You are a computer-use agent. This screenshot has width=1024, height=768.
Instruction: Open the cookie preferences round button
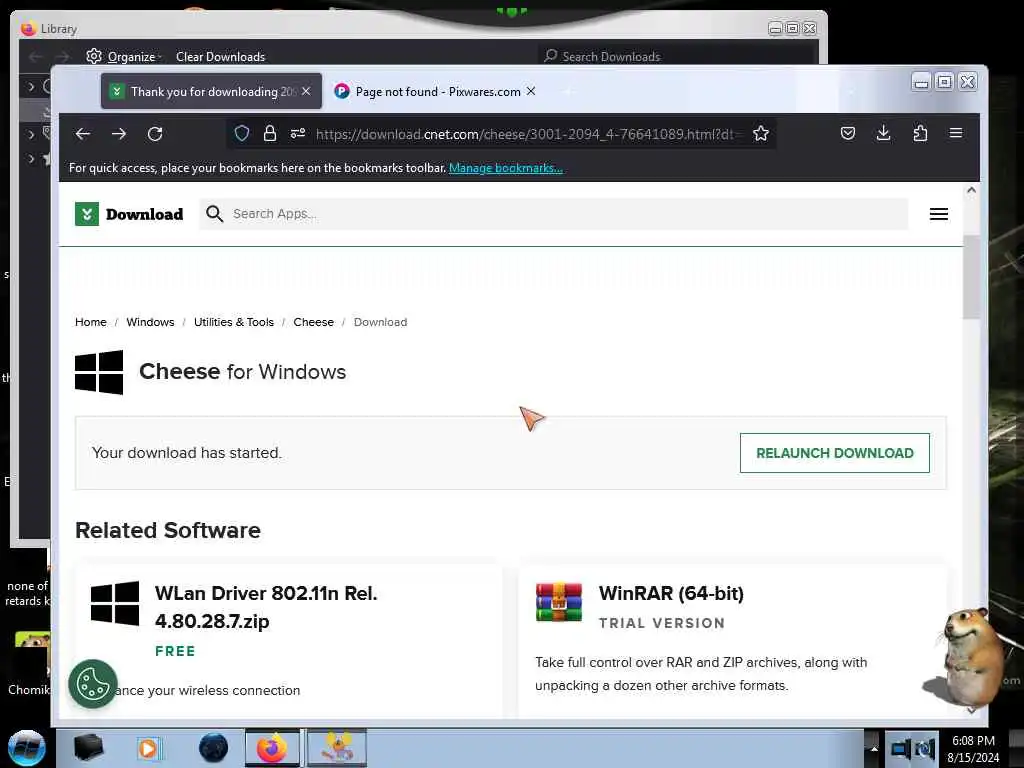[x=93, y=684]
